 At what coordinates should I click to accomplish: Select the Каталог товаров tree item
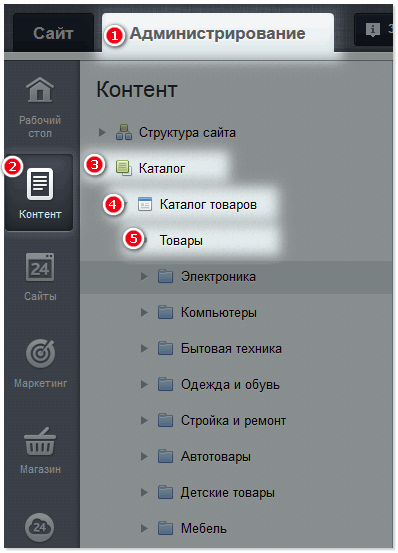pyautogui.click(x=208, y=204)
